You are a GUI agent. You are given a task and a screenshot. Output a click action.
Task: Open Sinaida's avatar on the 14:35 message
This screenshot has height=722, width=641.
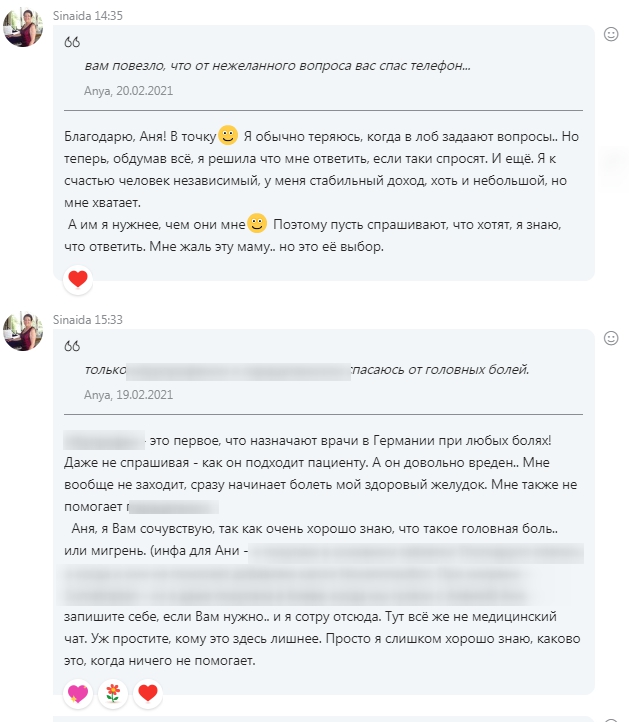pos(23,27)
